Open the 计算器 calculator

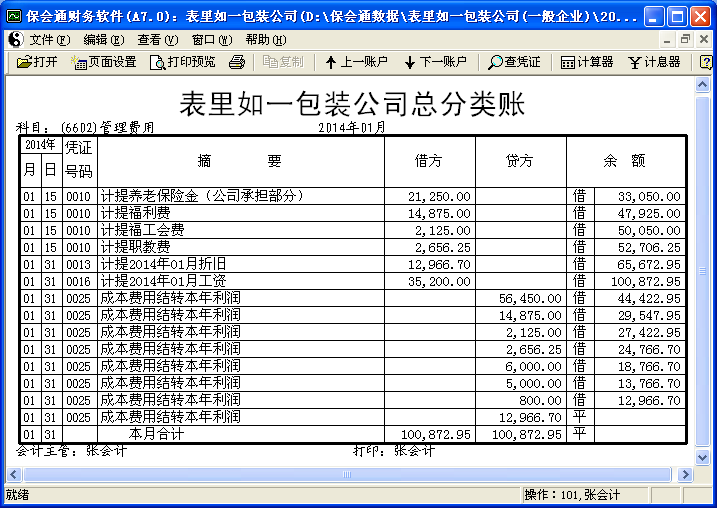(587, 62)
